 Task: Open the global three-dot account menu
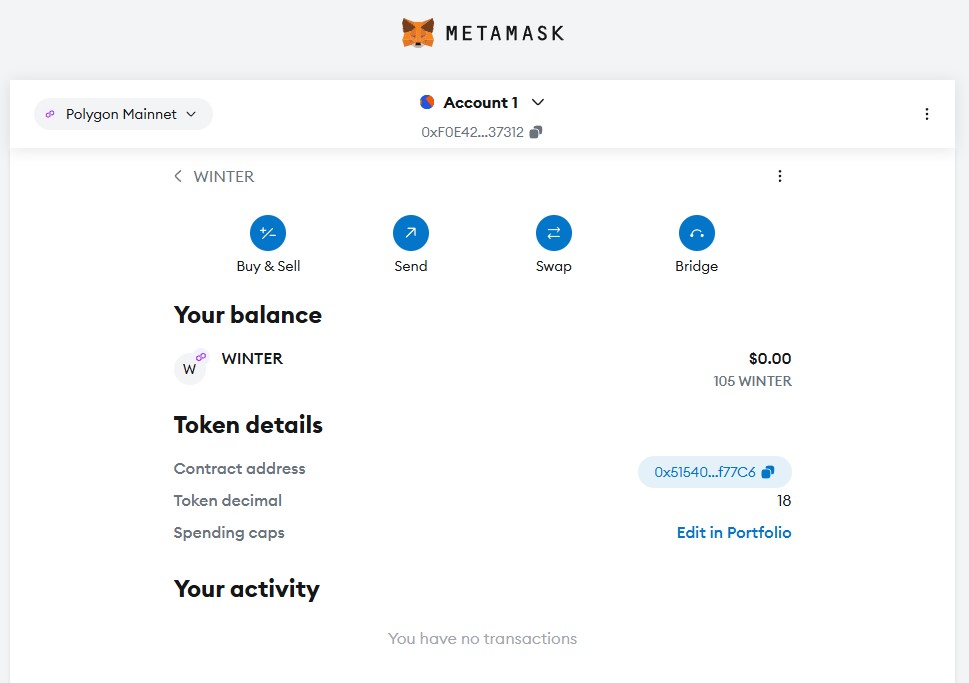927,114
